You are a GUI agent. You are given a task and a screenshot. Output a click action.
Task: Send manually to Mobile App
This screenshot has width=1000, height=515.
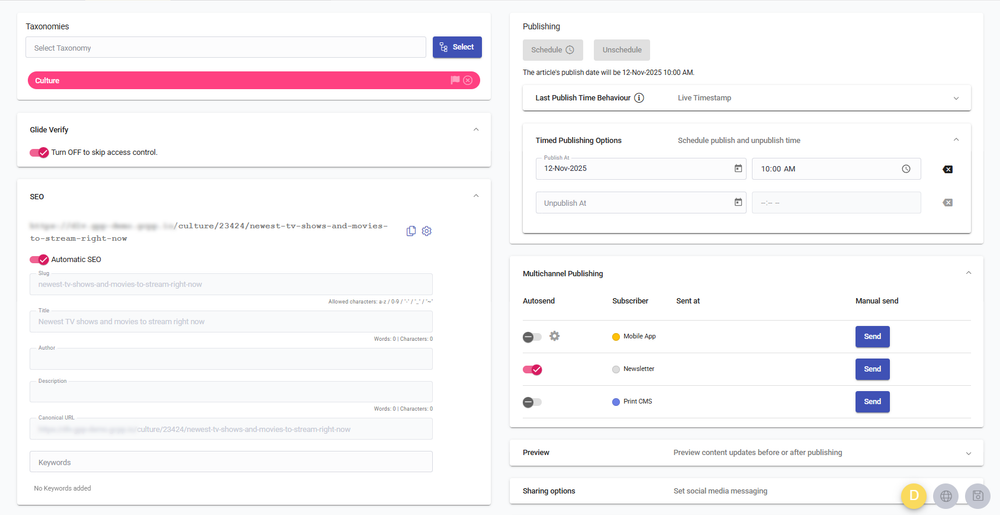[872, 337]
